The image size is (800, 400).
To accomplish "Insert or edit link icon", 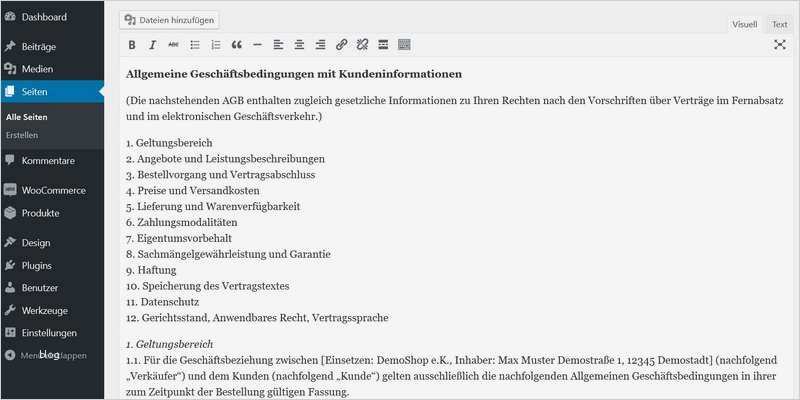I will click(x=341, y=45).
